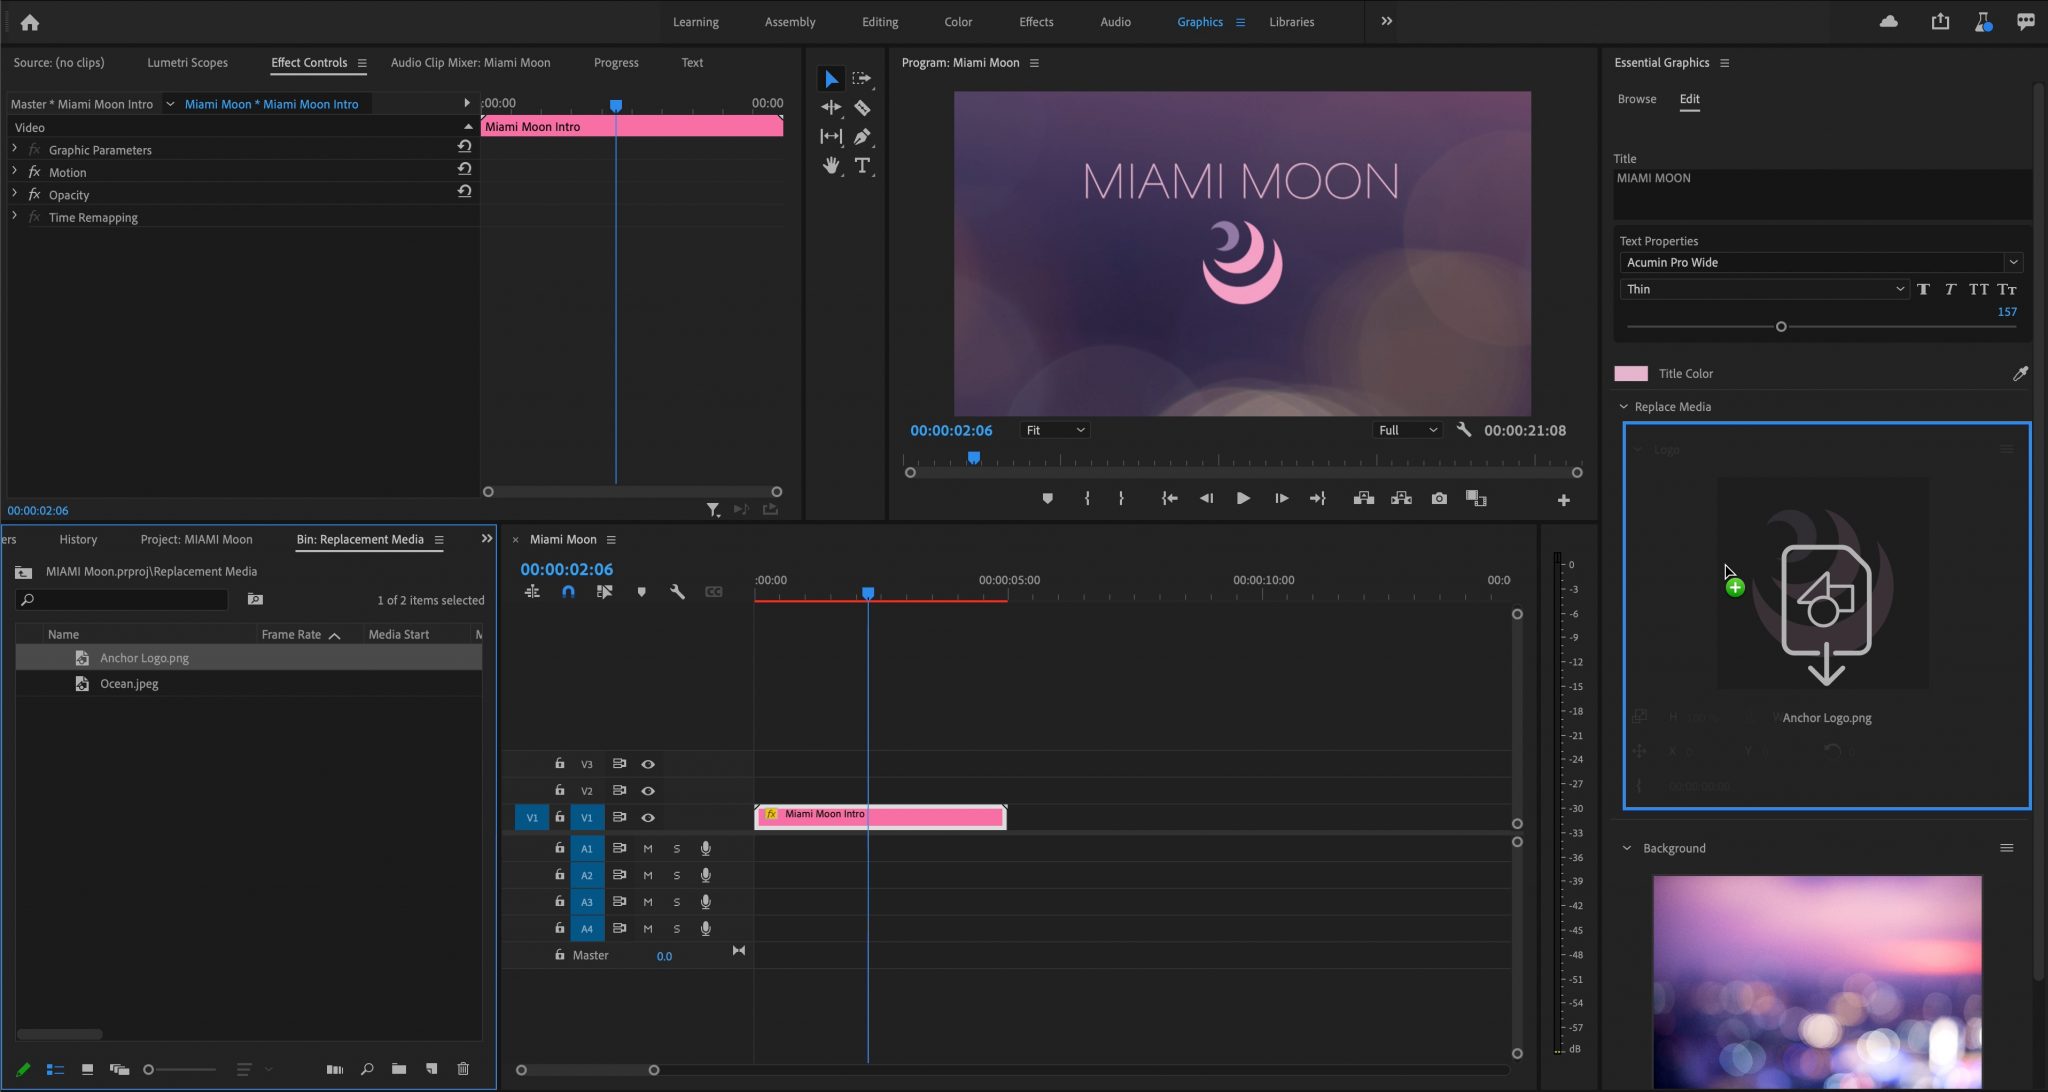The image size is (2048, 1092).
Task: Click Browse in the Essential Graphics panel
Action: pos(1637,99)
